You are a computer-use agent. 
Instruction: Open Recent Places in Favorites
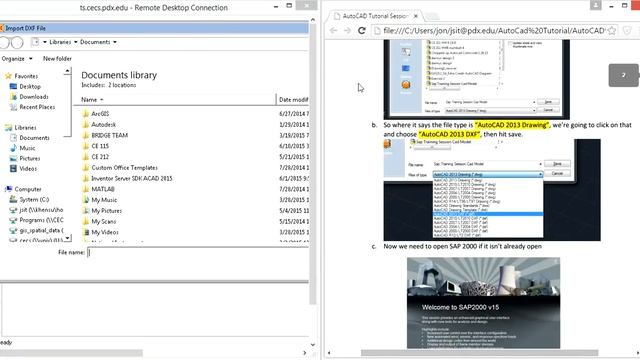point(37,107)
